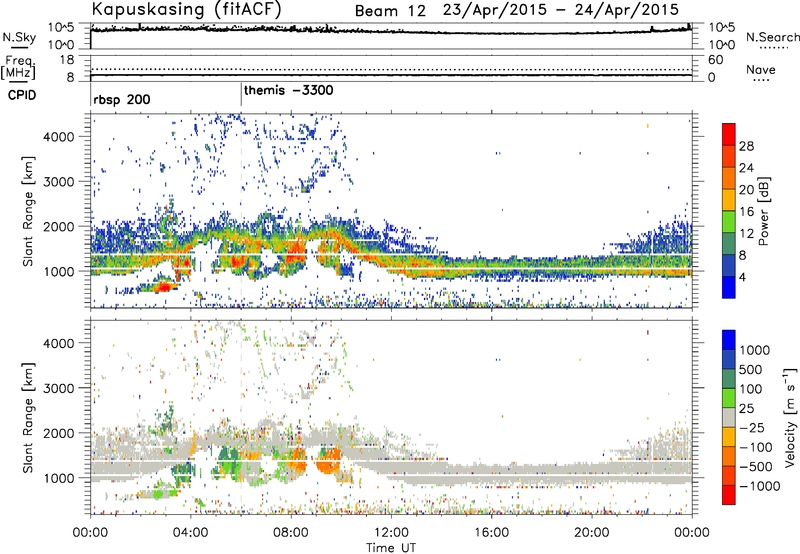800x554 pixels.
Task: Click the 'Nave' legend label
Action: [761, 69]
